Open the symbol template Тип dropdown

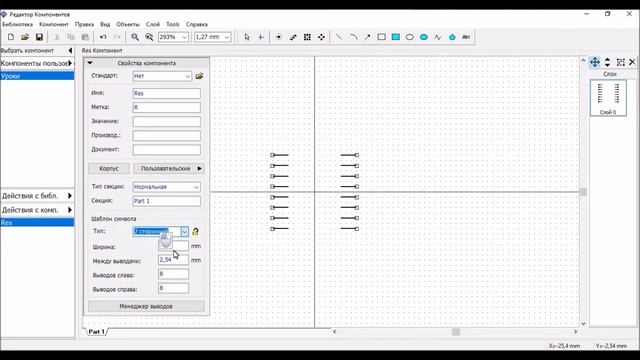click(x=184, y=231)
